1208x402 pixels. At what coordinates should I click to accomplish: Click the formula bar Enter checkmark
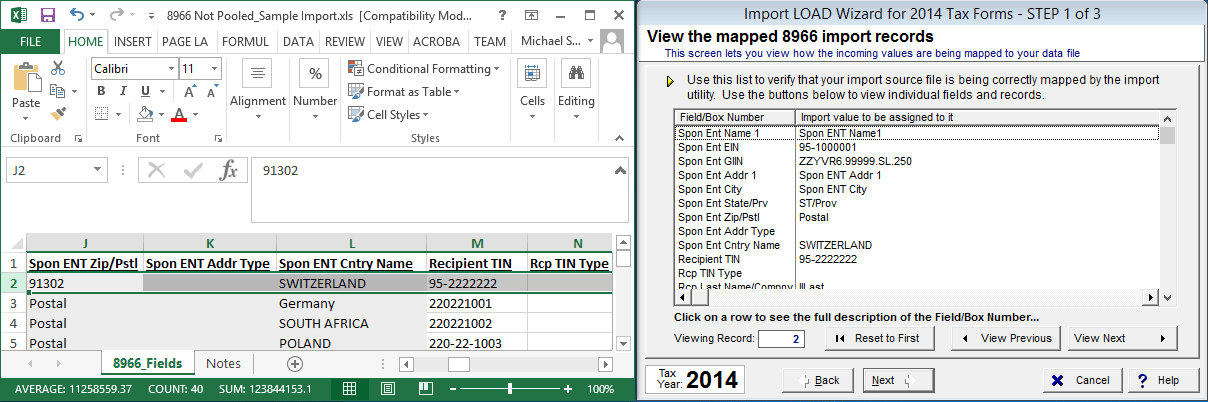pos(193,170)
